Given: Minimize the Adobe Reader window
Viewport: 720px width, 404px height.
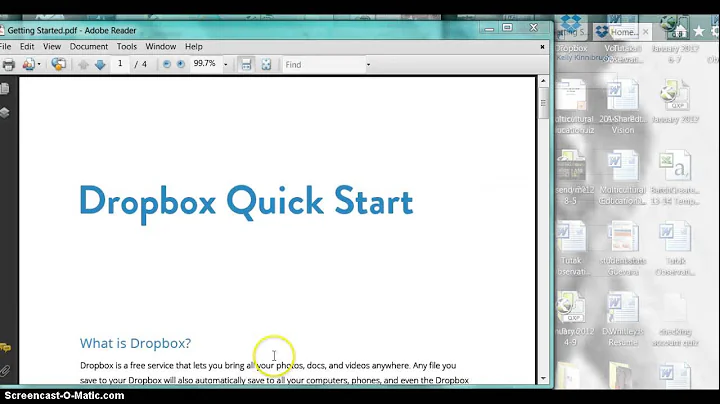Looking at the screenshot, I should tap(489, 28).
